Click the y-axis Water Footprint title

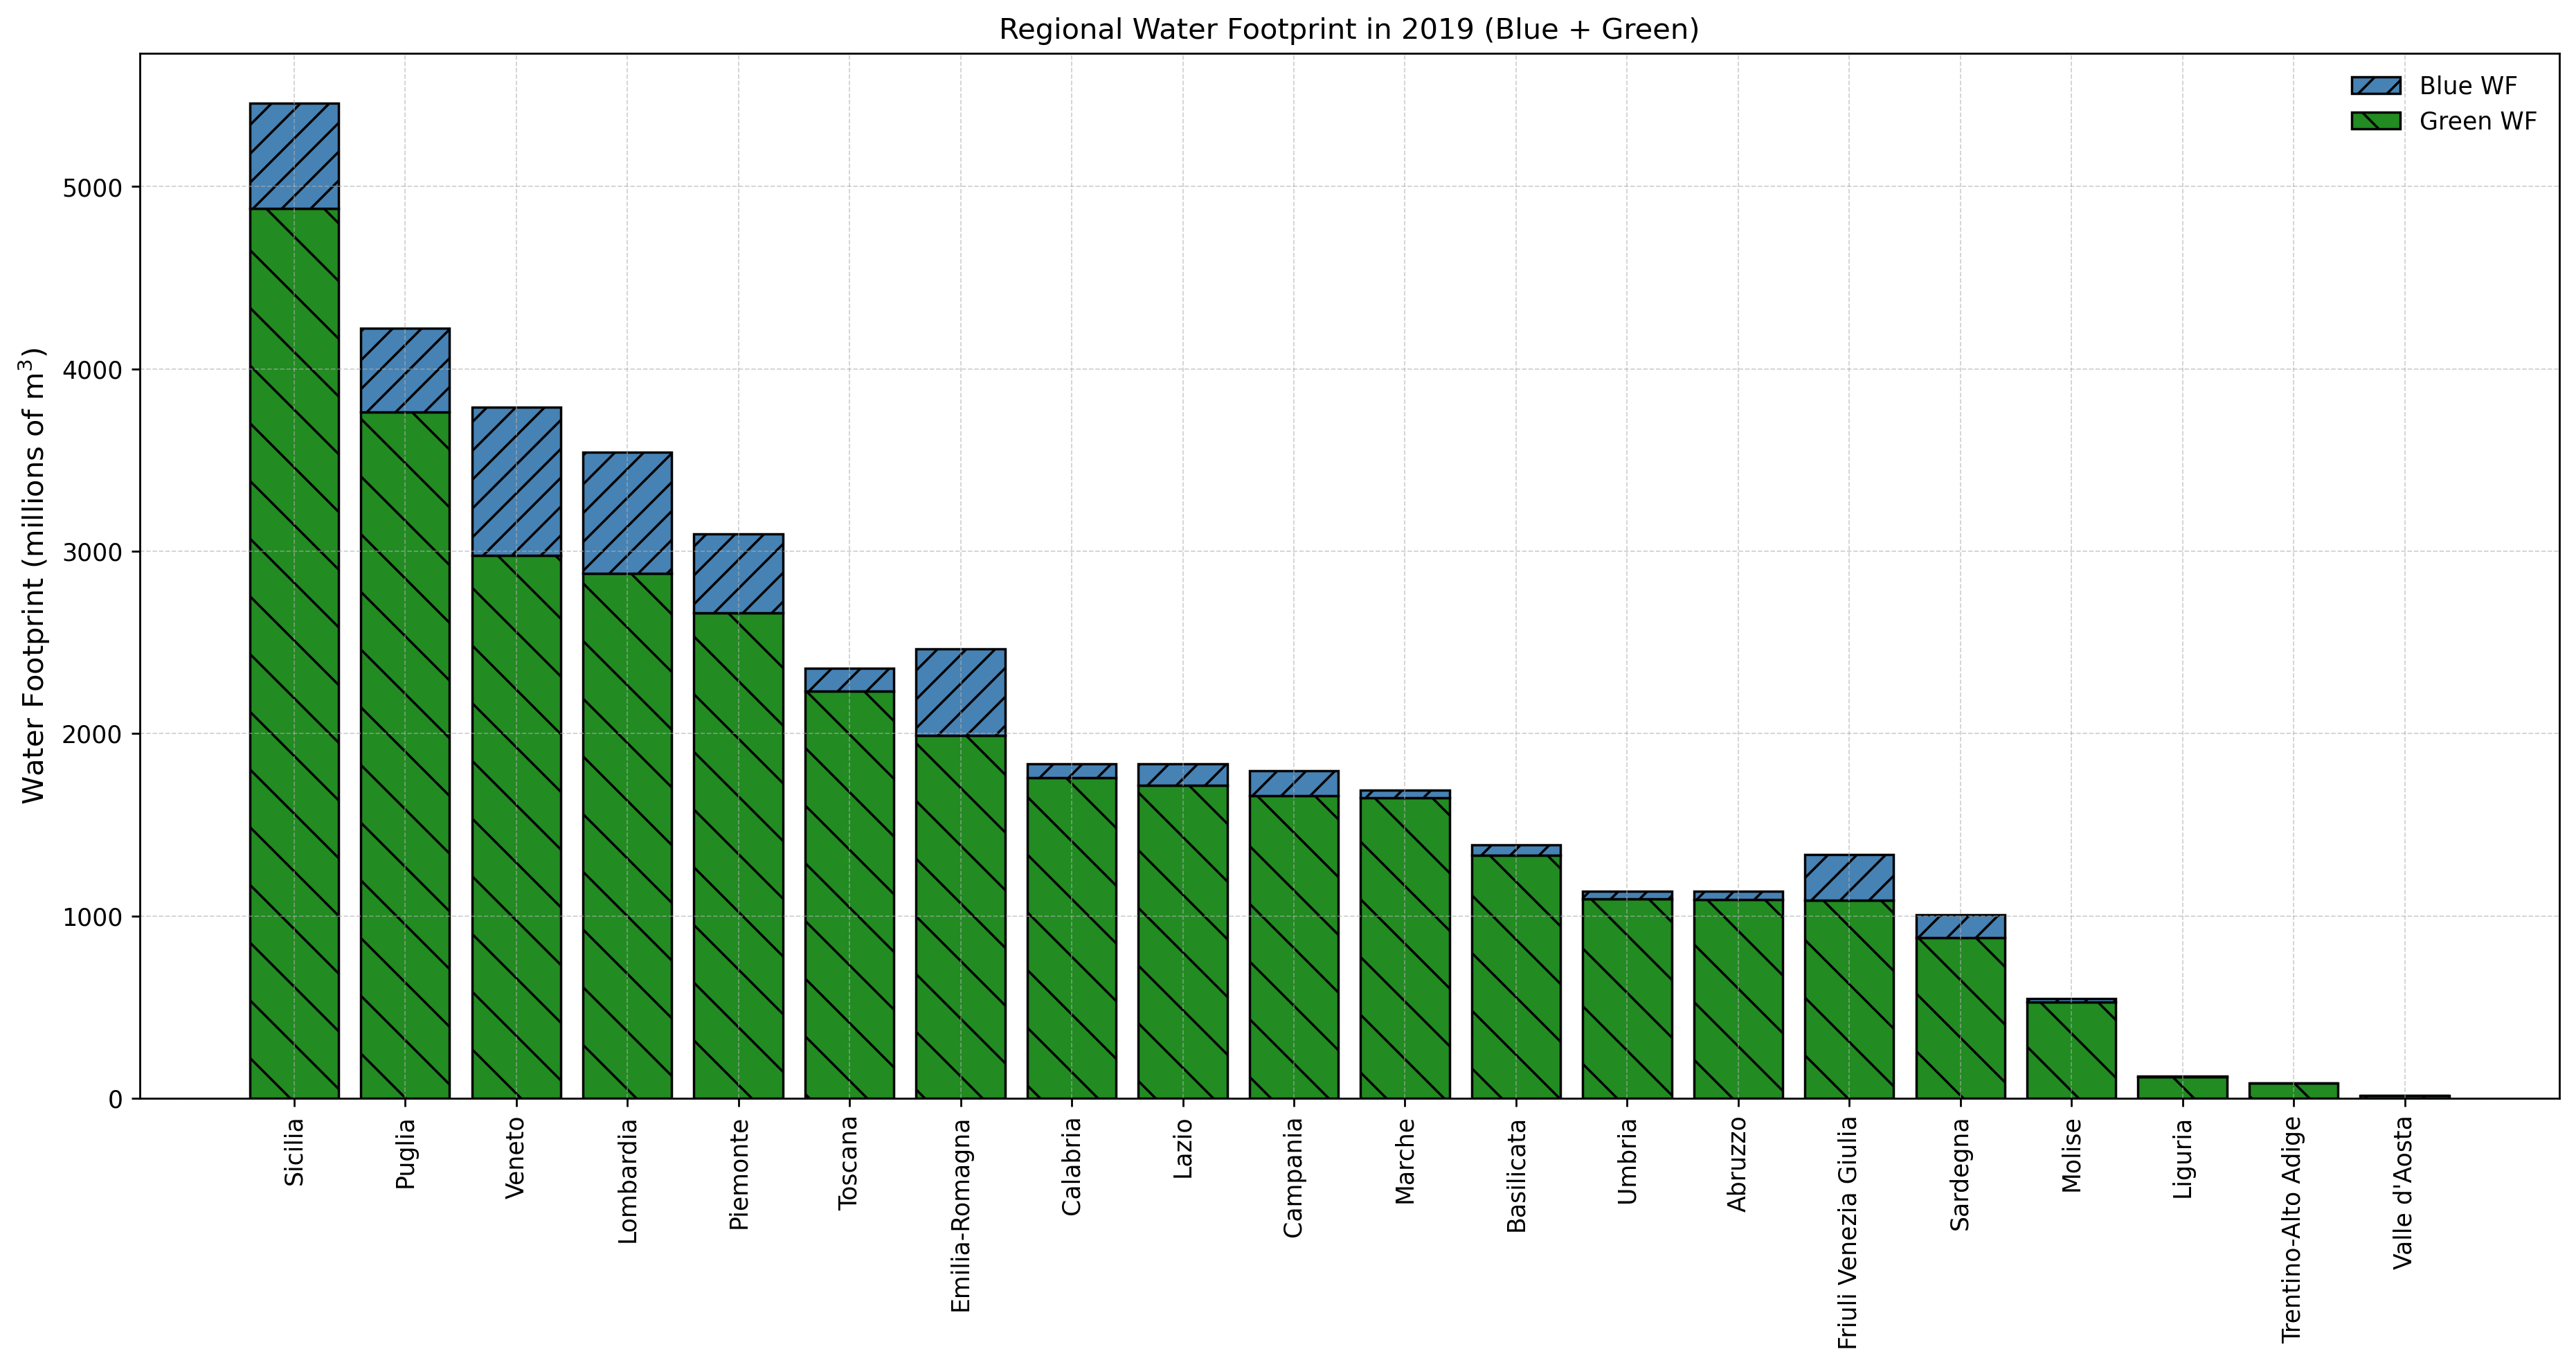coord(34,575)
